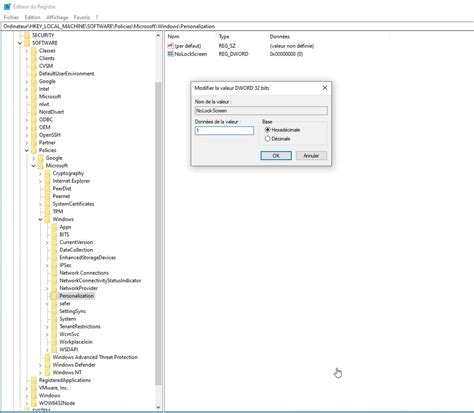Screen dimensions: 474x413
Task: Click the TPM folder icon
Action: [48, 211]
